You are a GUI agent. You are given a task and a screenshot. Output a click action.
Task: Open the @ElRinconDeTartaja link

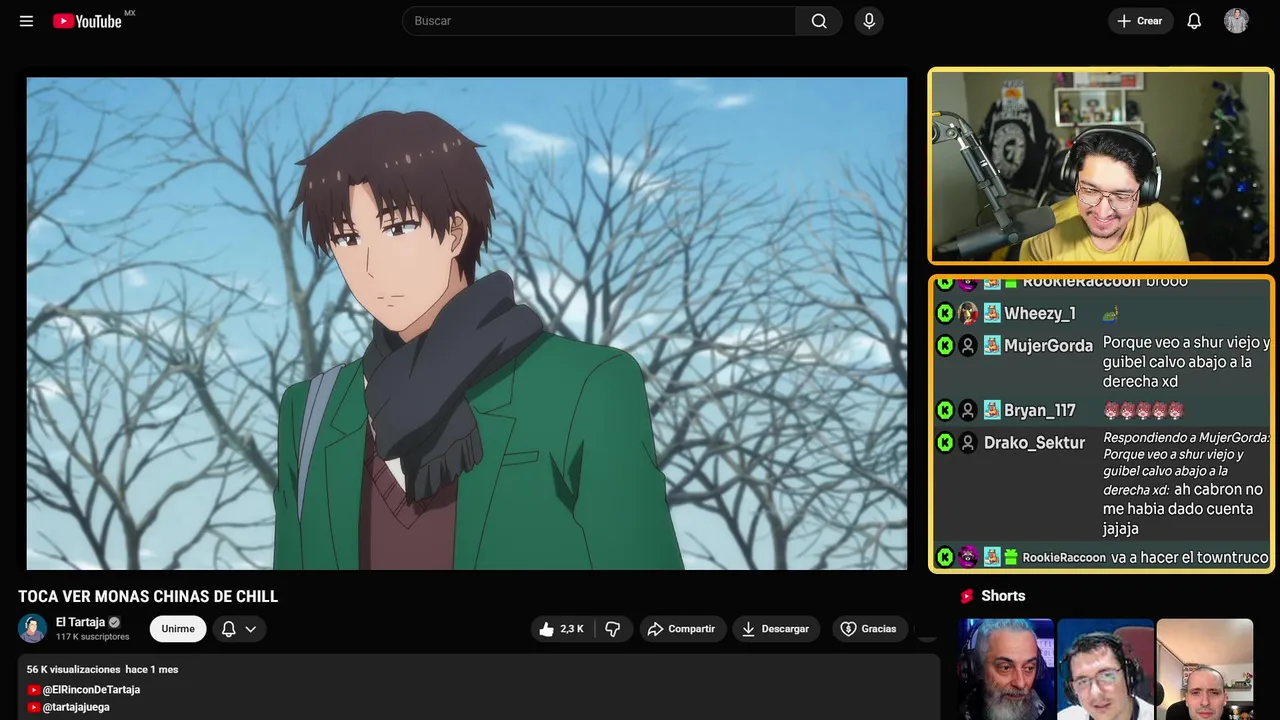tap(91, 690)
